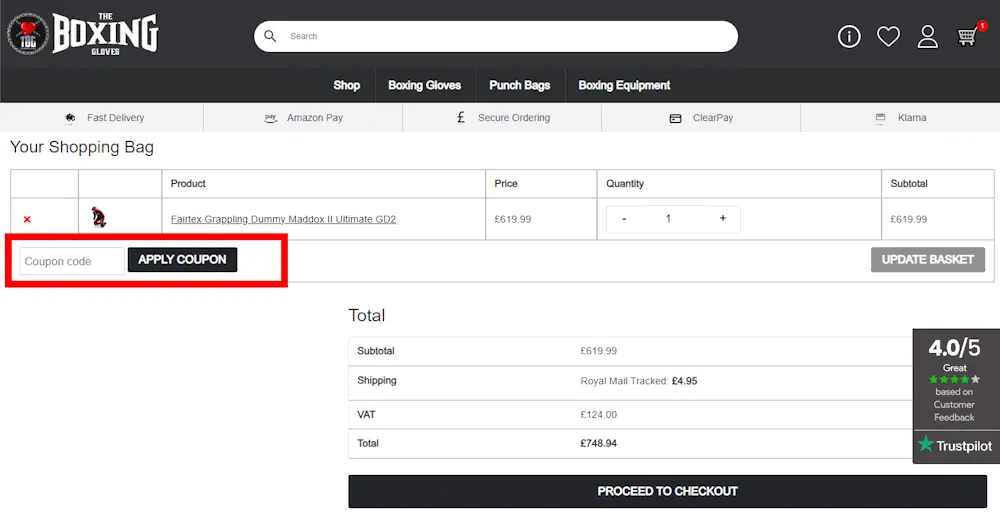Click the UPDATE BASKET button
Image resolution: width=1000 pixels, height=523 pixels.
(928, 260)
